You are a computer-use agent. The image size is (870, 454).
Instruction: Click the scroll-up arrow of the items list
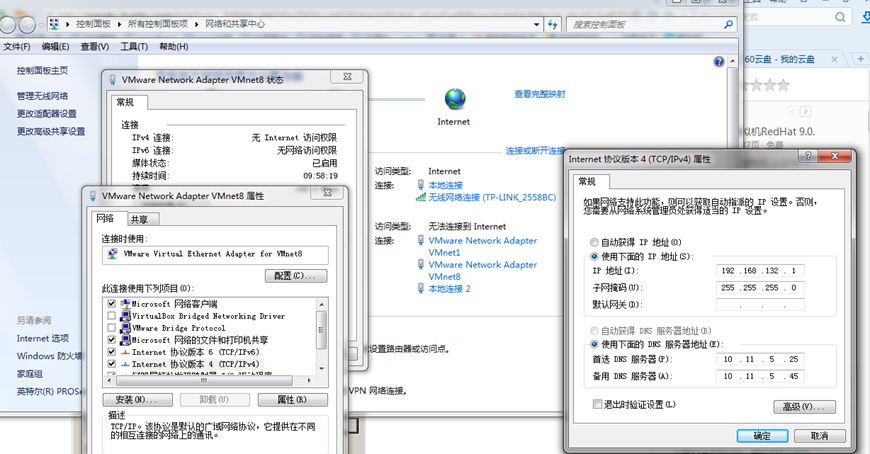(321, 304)
